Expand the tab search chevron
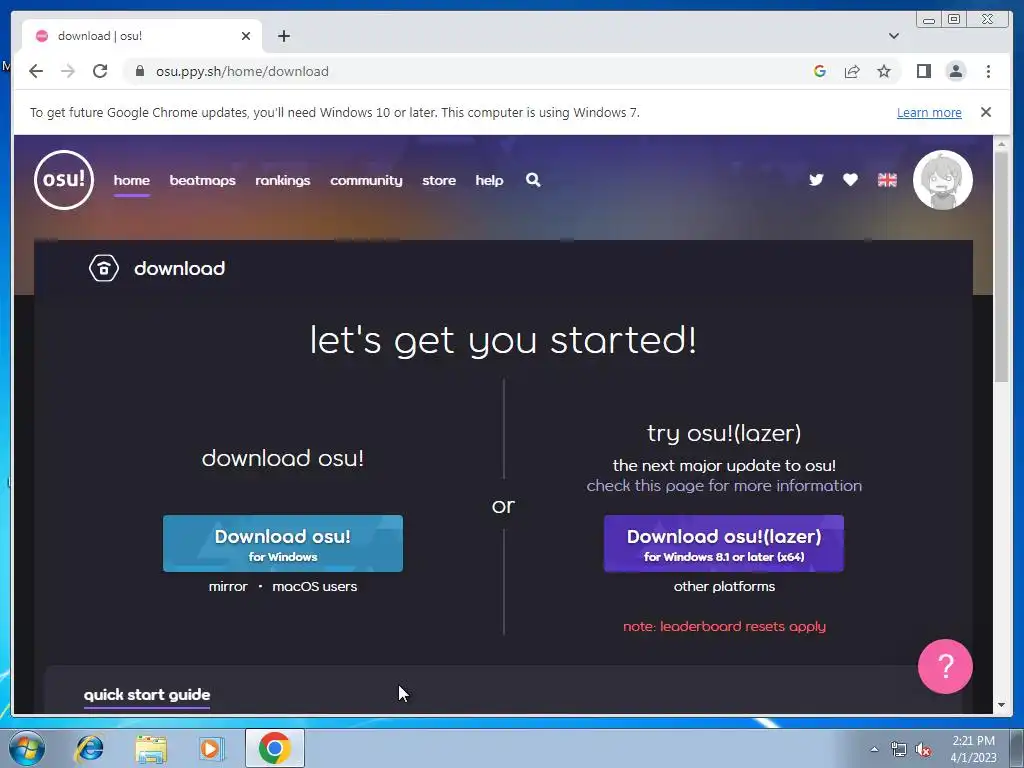Image resolution: width=1024 pixels, height=768 pixels. click(x=893, y=36)
